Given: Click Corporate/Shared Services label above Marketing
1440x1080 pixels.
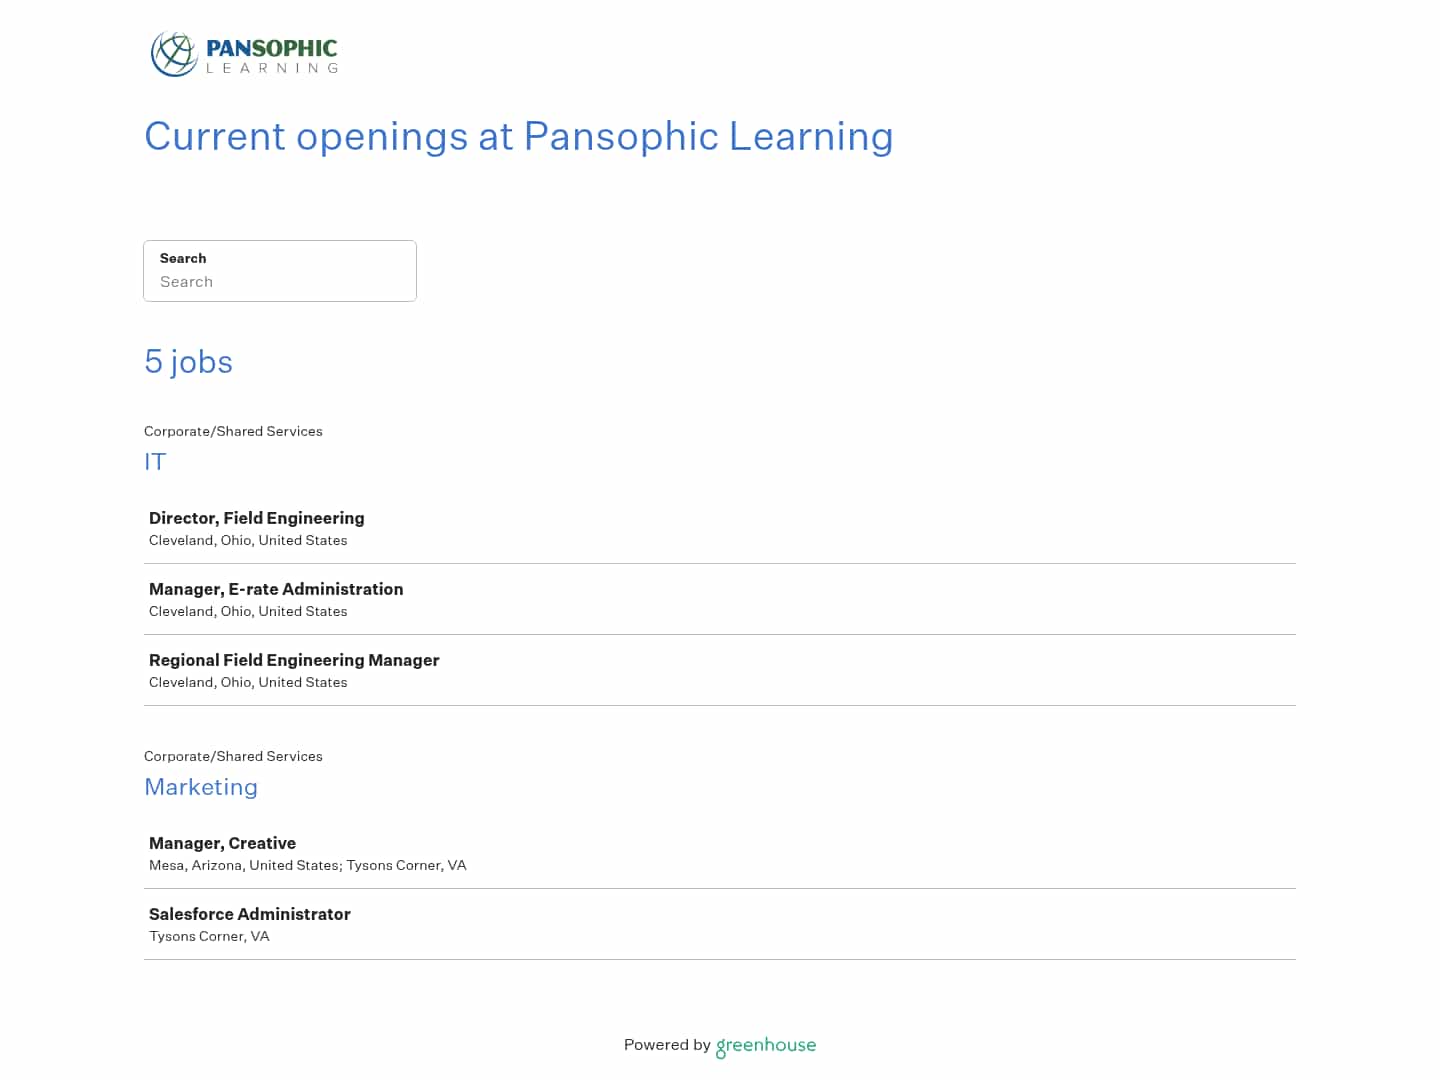Looking at the screenshot, I should pos(233,756).
